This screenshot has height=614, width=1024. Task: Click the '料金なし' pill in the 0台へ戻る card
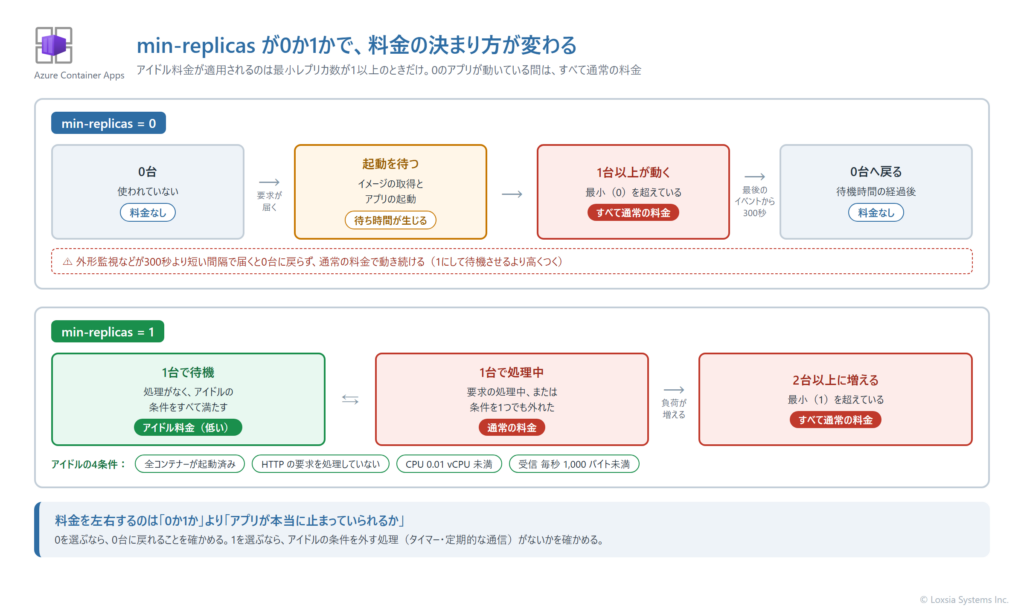point(876,212)
